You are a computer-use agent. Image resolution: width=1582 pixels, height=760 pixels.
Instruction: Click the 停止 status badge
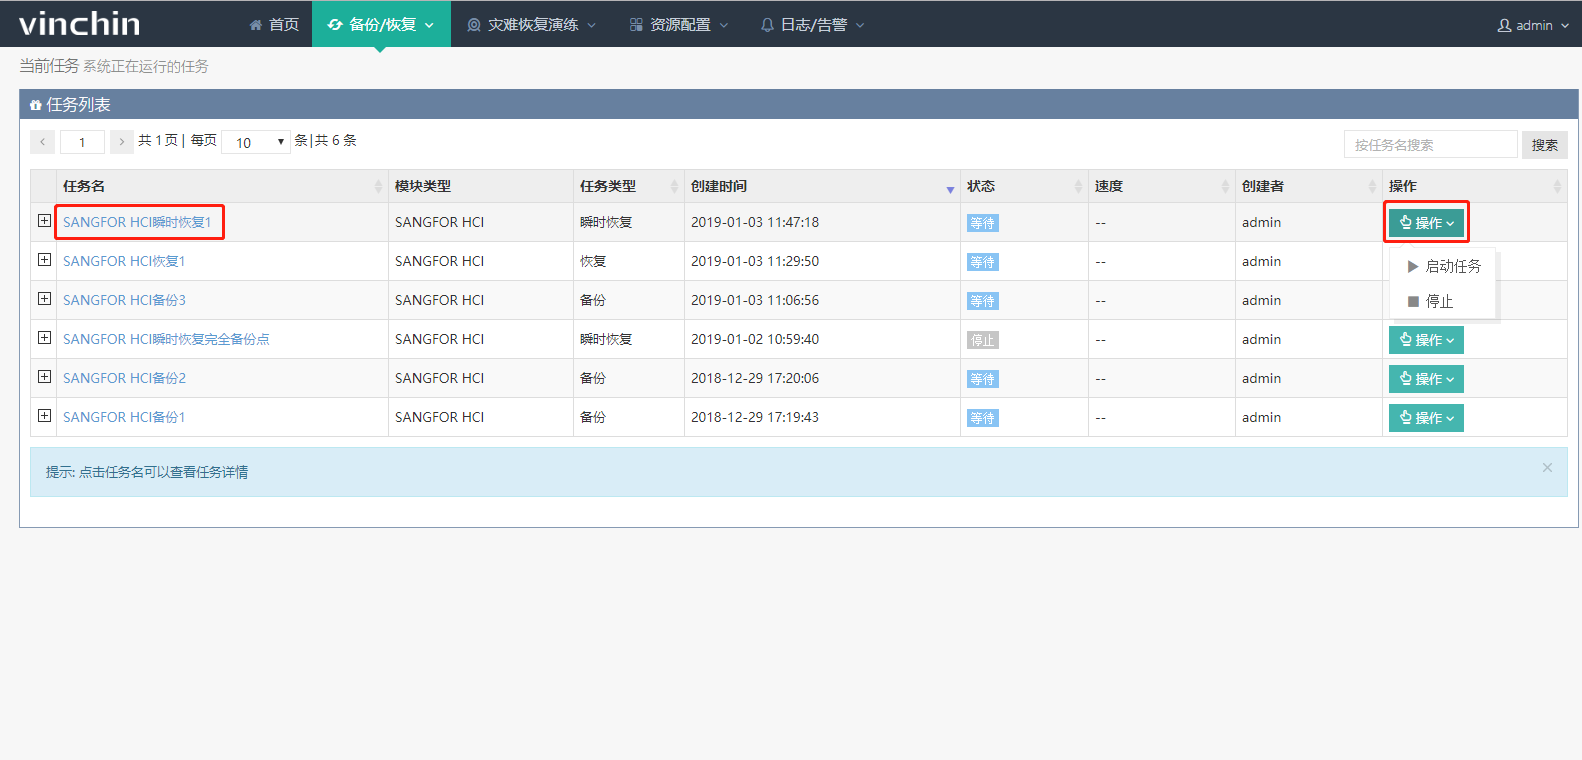coord(983,340)
